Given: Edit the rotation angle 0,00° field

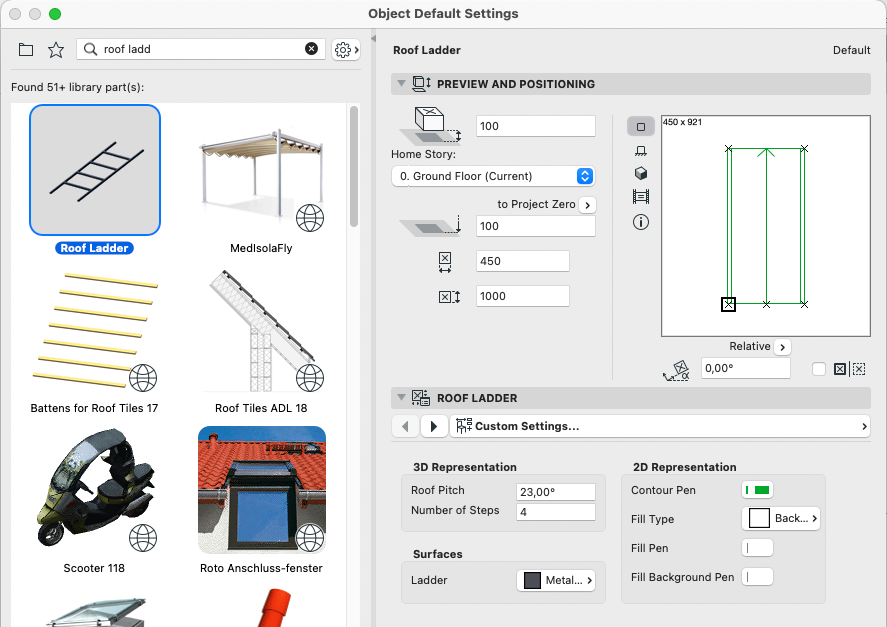Looking at the screenshot, I should click(746, 368).
